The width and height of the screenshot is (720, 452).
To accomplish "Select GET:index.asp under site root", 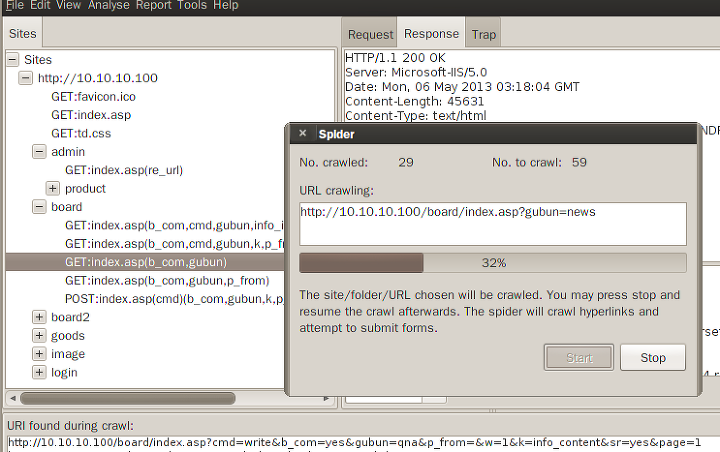I will [x=91, y=115].
